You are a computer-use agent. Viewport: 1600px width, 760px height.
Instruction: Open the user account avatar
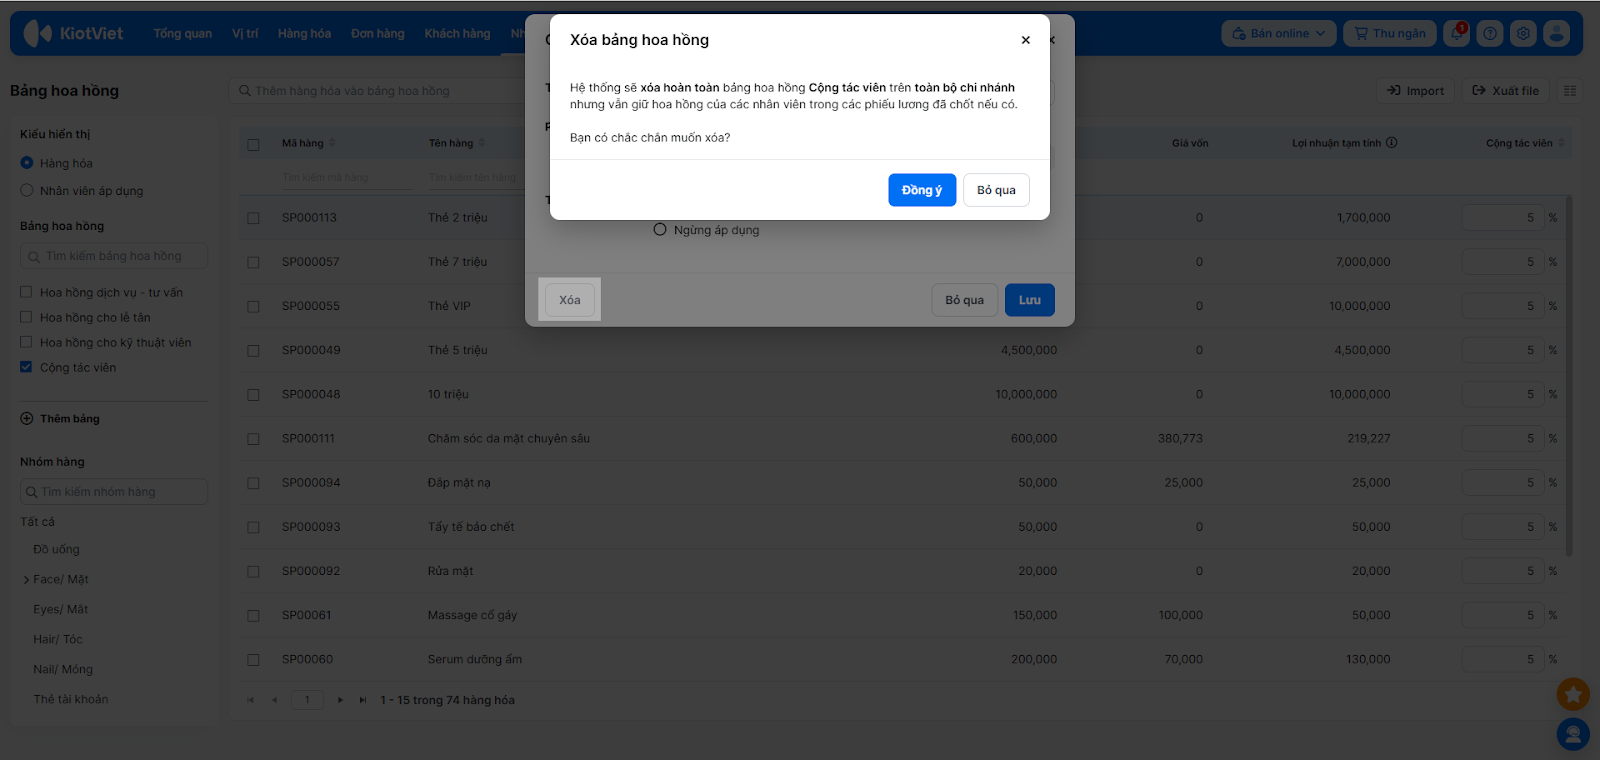tap(1556, 34)
